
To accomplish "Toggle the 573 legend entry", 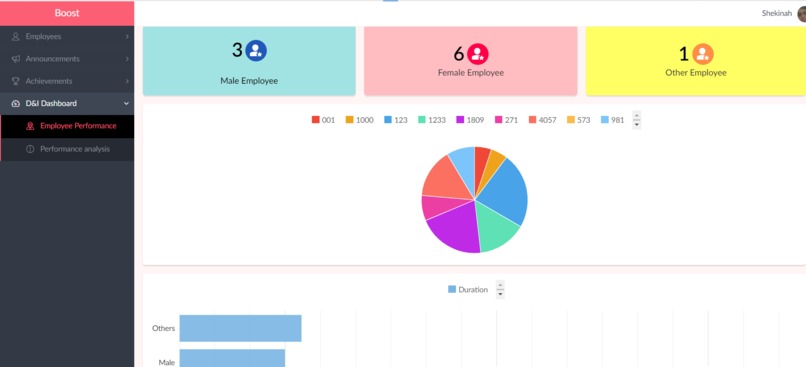I will point(578,120).
